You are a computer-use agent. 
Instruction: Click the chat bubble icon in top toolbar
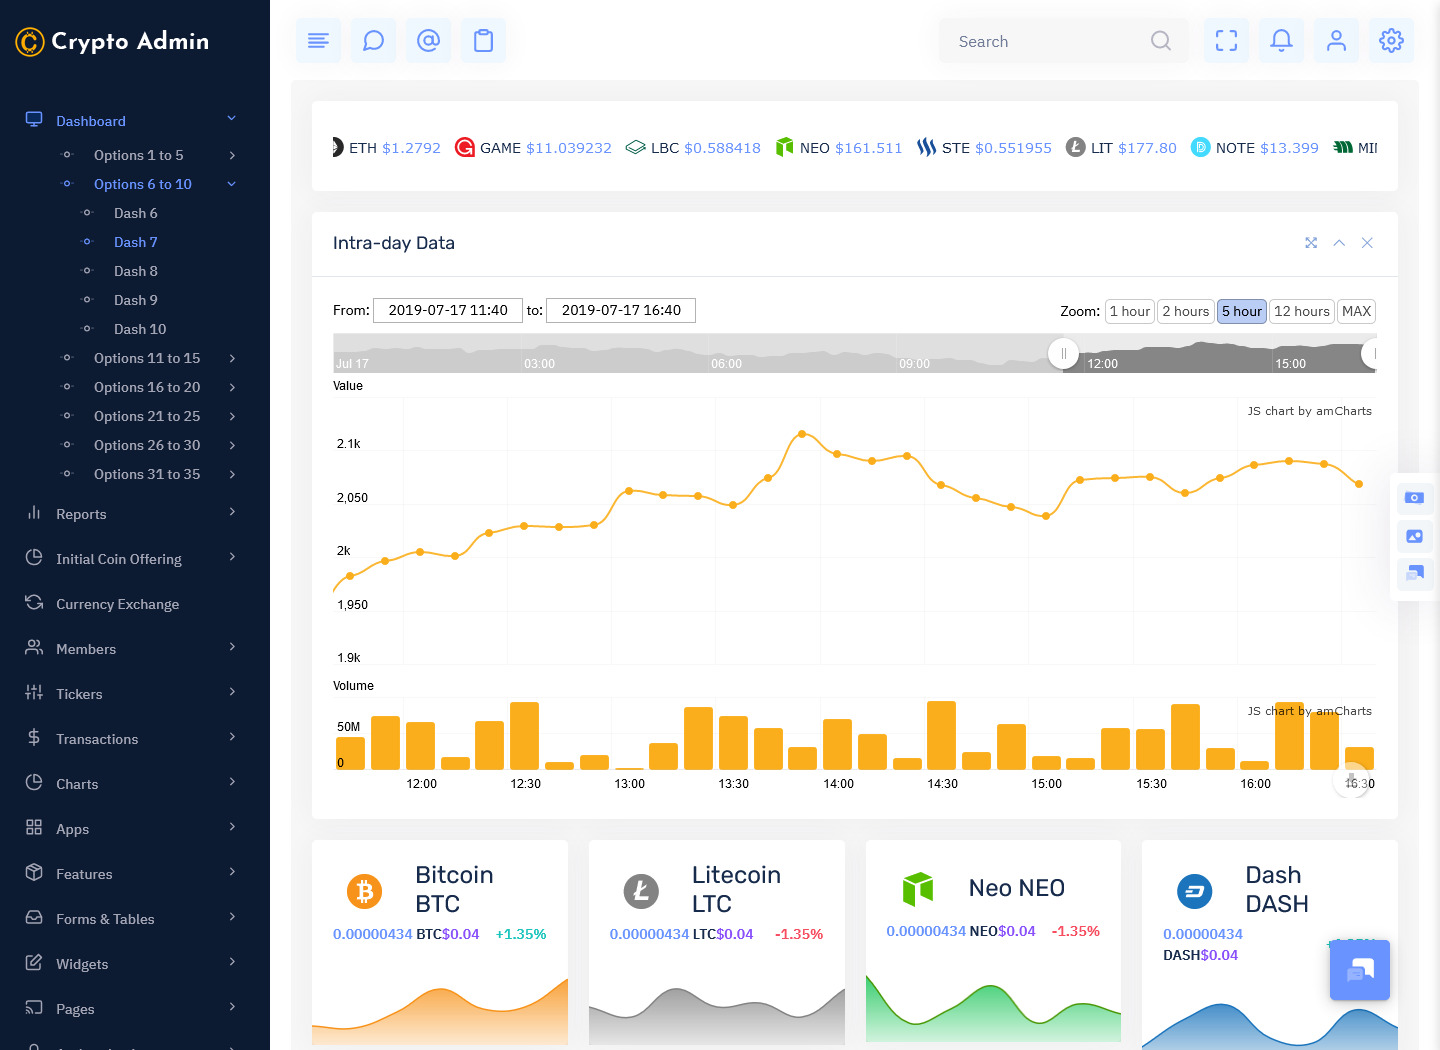coord(373,41)
